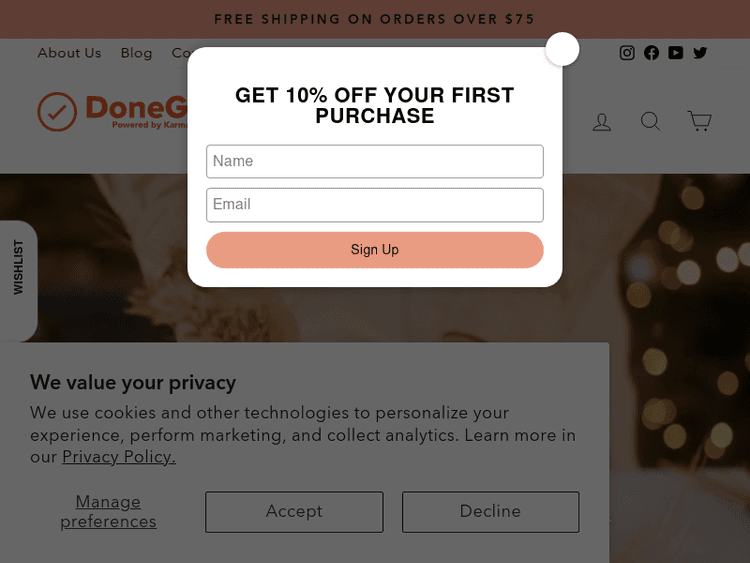This screenshot has width=750, height=563.
Task: Open the Facebook page icon
Action: [x=652, y=53]
